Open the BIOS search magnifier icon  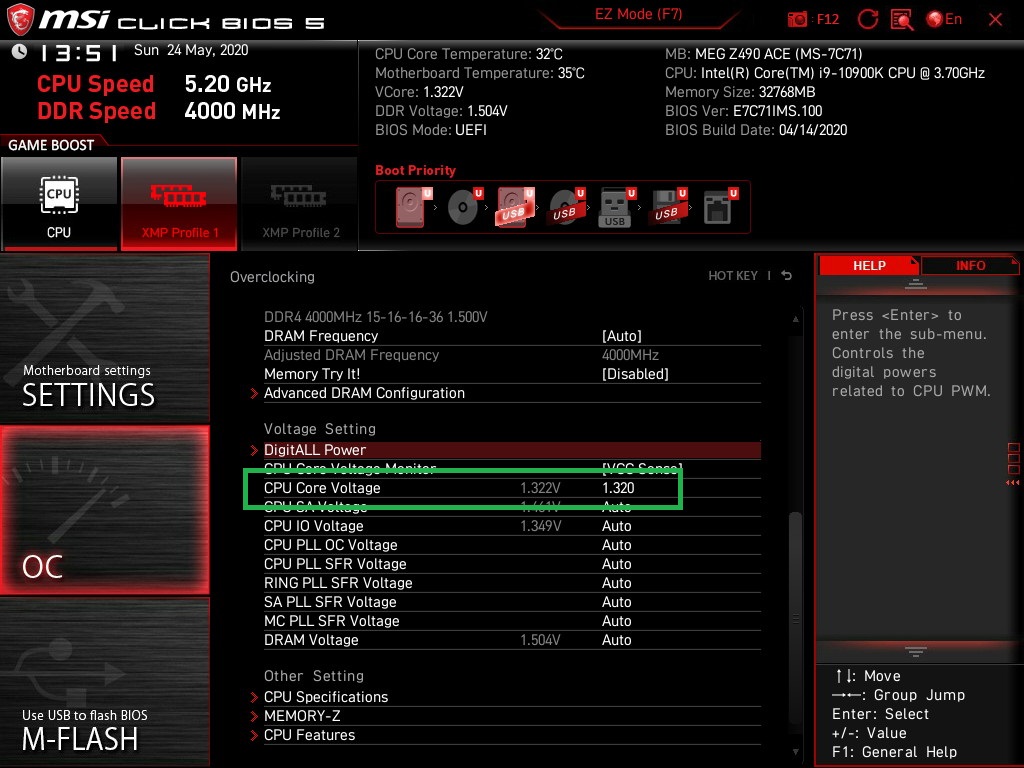click(x=902, y=20)
